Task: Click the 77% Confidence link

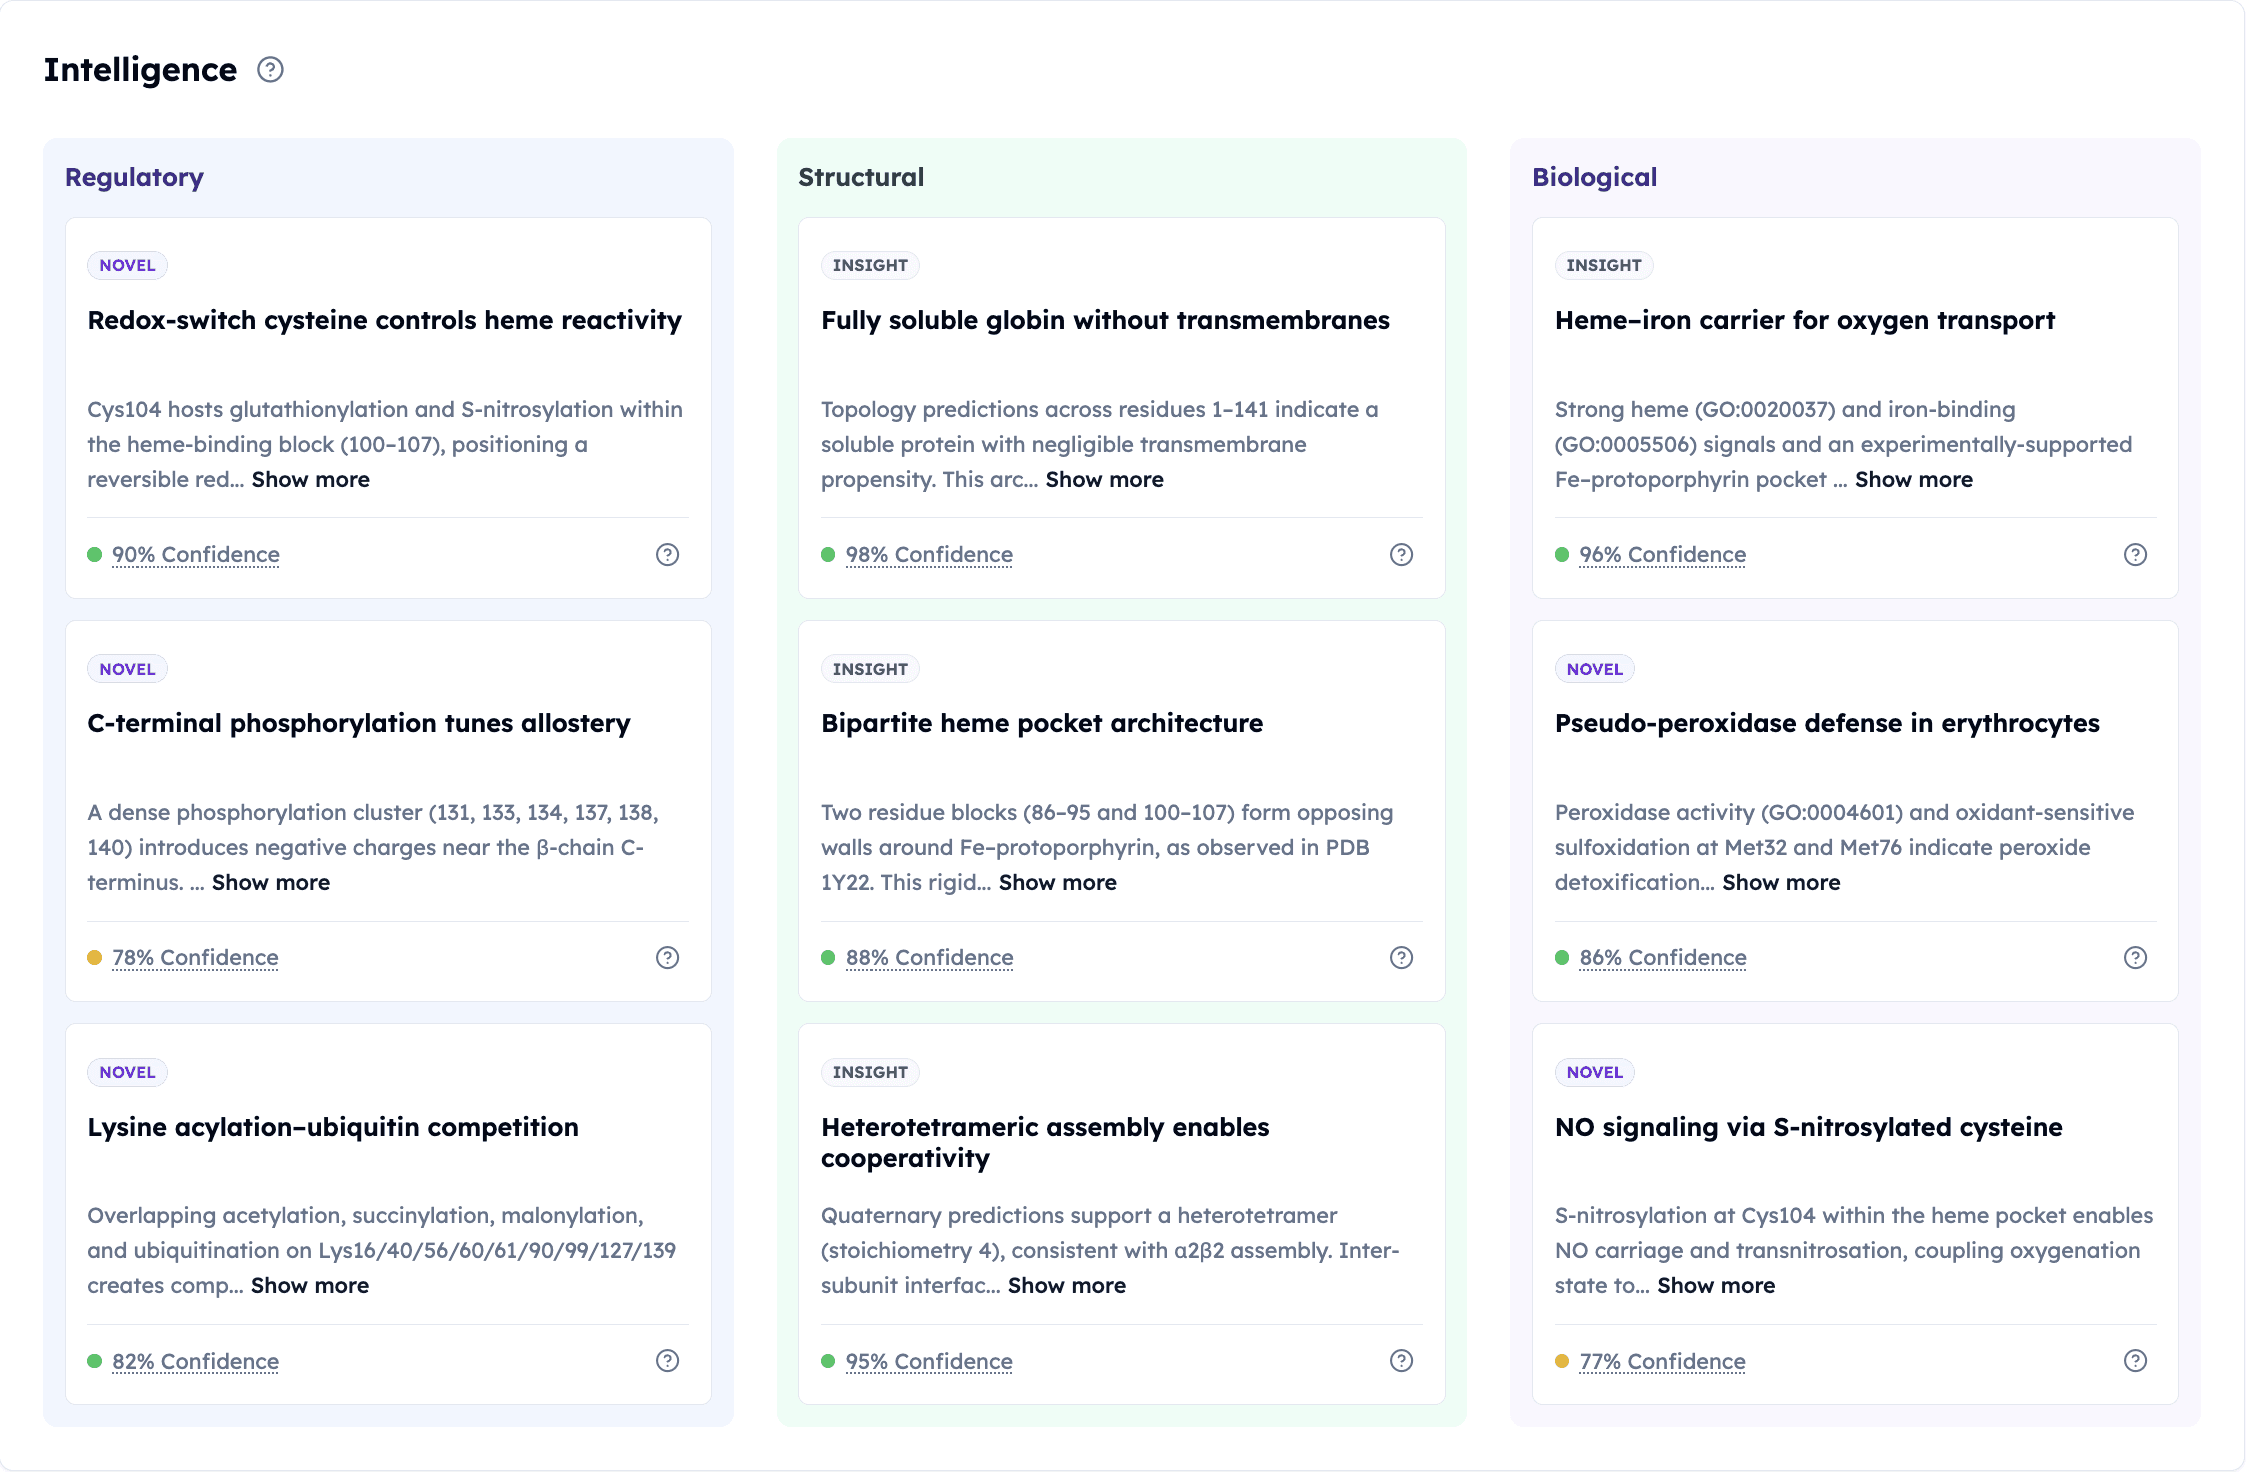Action: [x=1661, y=1362]
